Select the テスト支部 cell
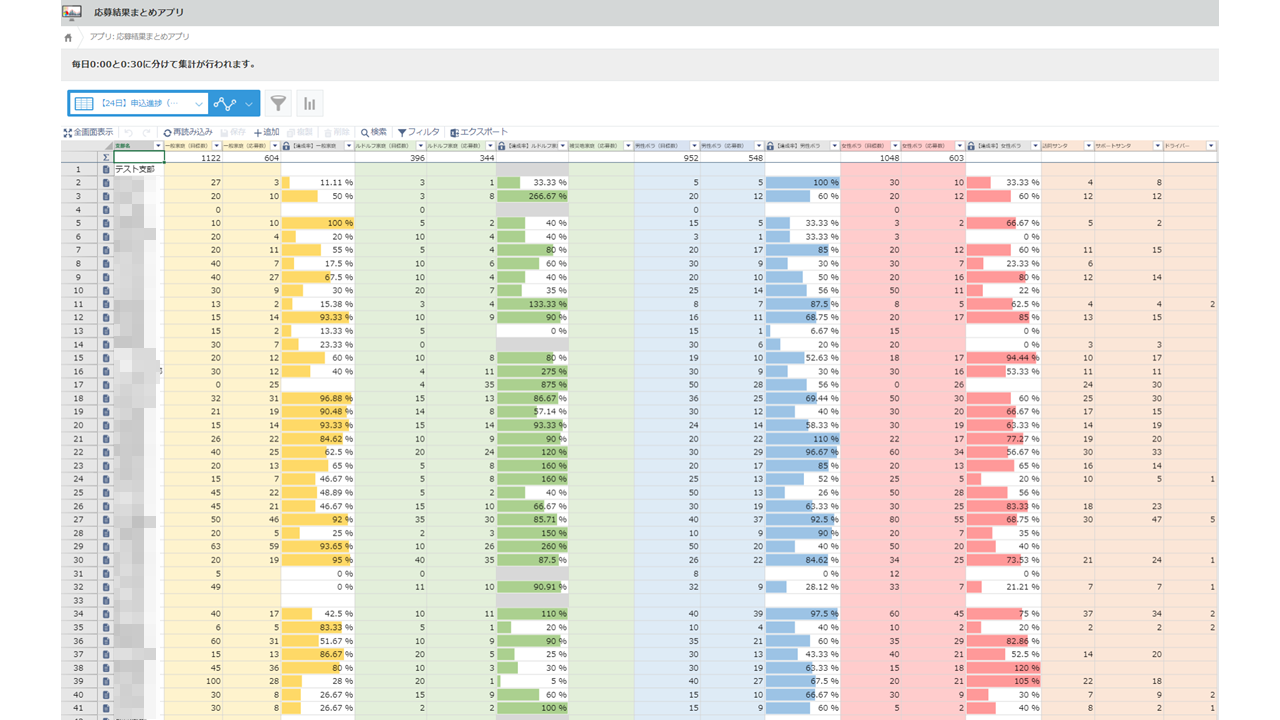The height and width of the screenshot is (720, 1280). pos(138,170)
